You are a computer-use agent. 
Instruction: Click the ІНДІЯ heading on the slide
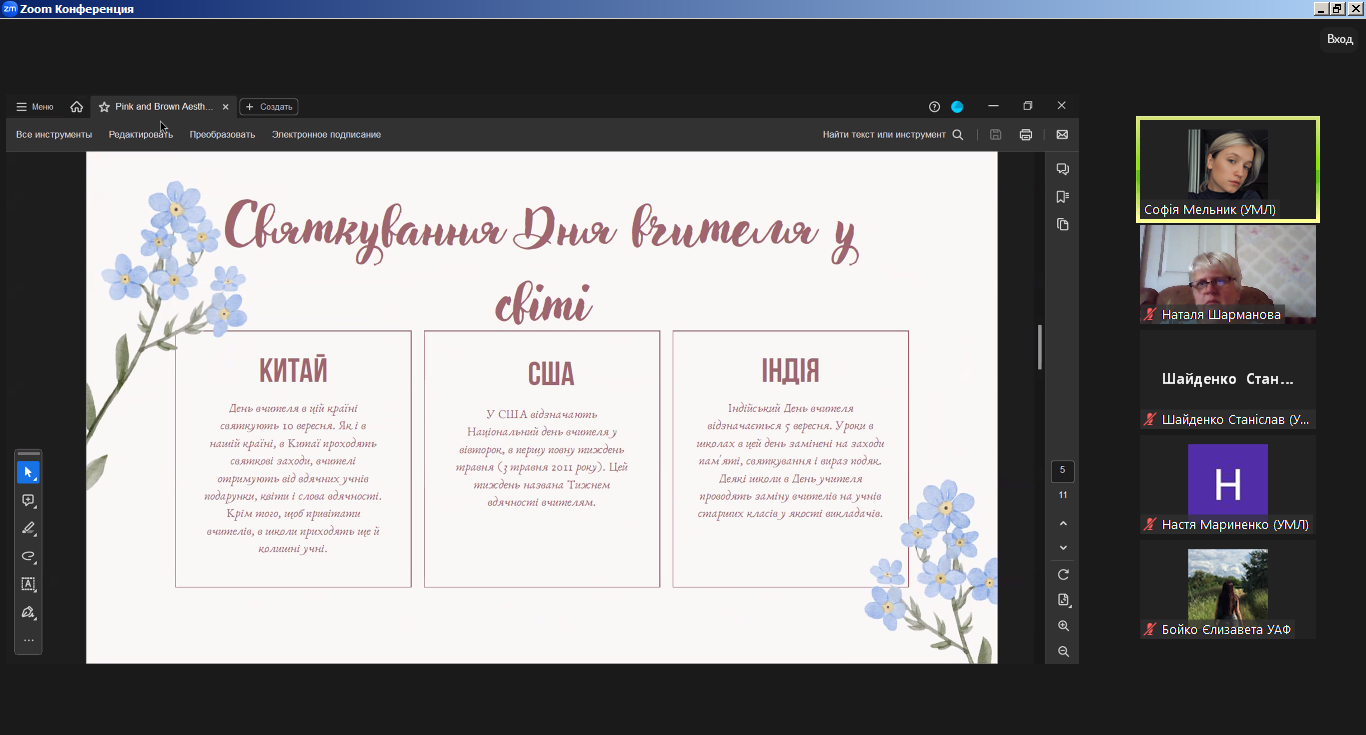tap(790, 371)
